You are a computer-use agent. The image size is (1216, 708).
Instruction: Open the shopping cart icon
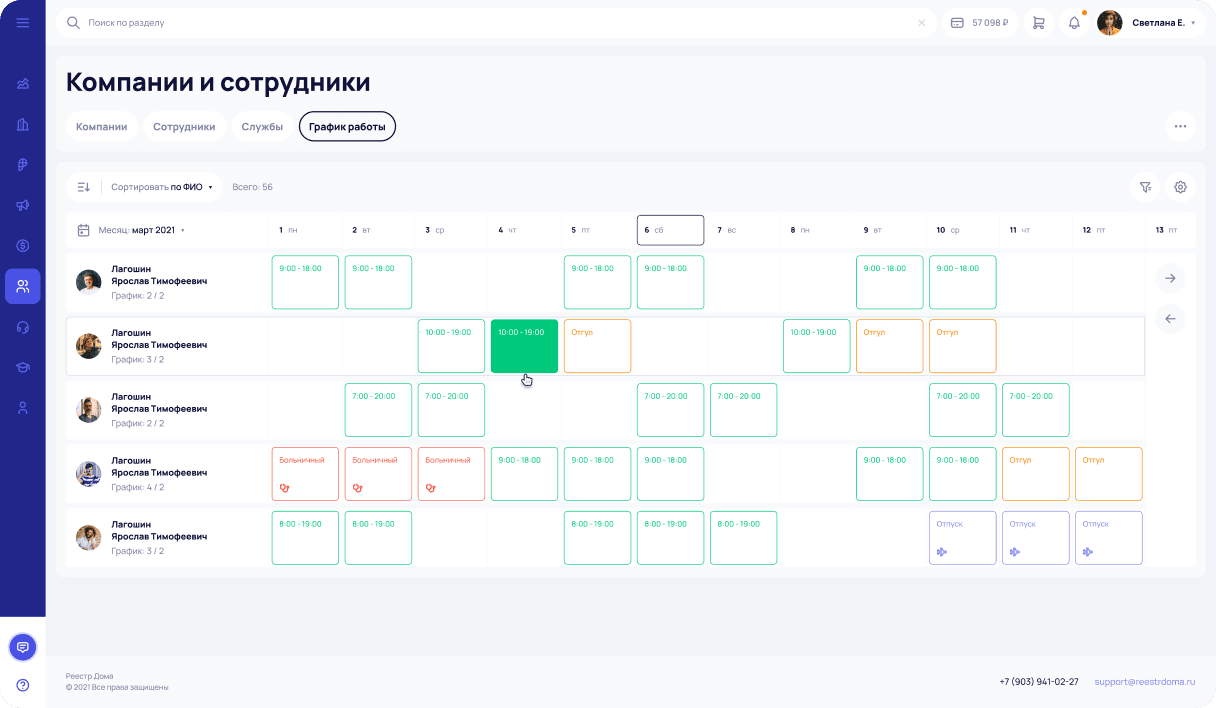tap(1038, 23)
